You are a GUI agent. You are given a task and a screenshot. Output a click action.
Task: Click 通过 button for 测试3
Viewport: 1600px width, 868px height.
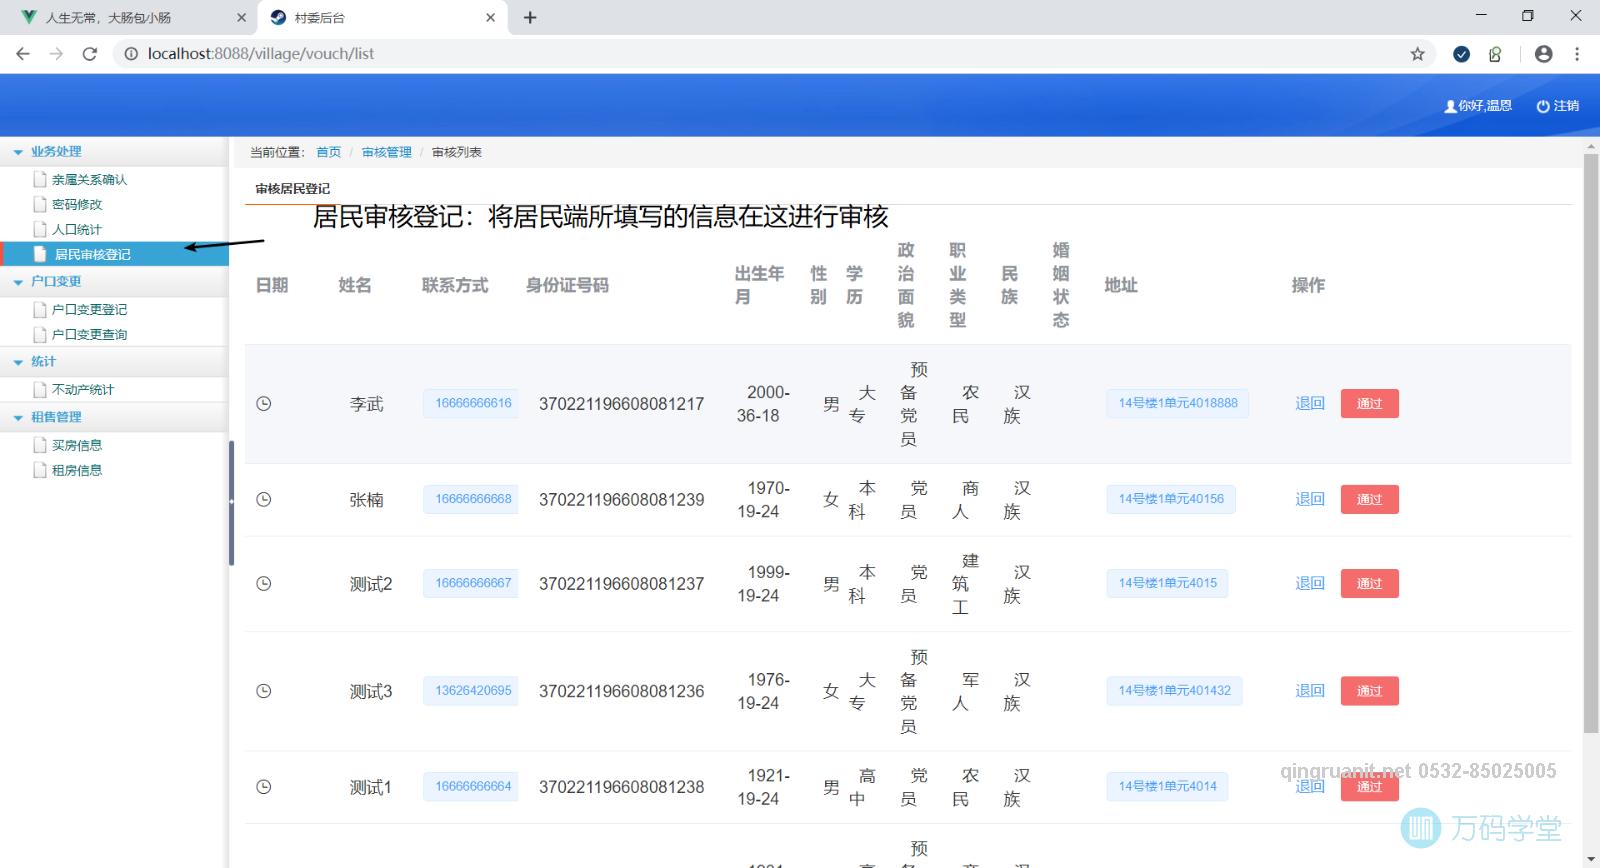(x=1369, y=691)
